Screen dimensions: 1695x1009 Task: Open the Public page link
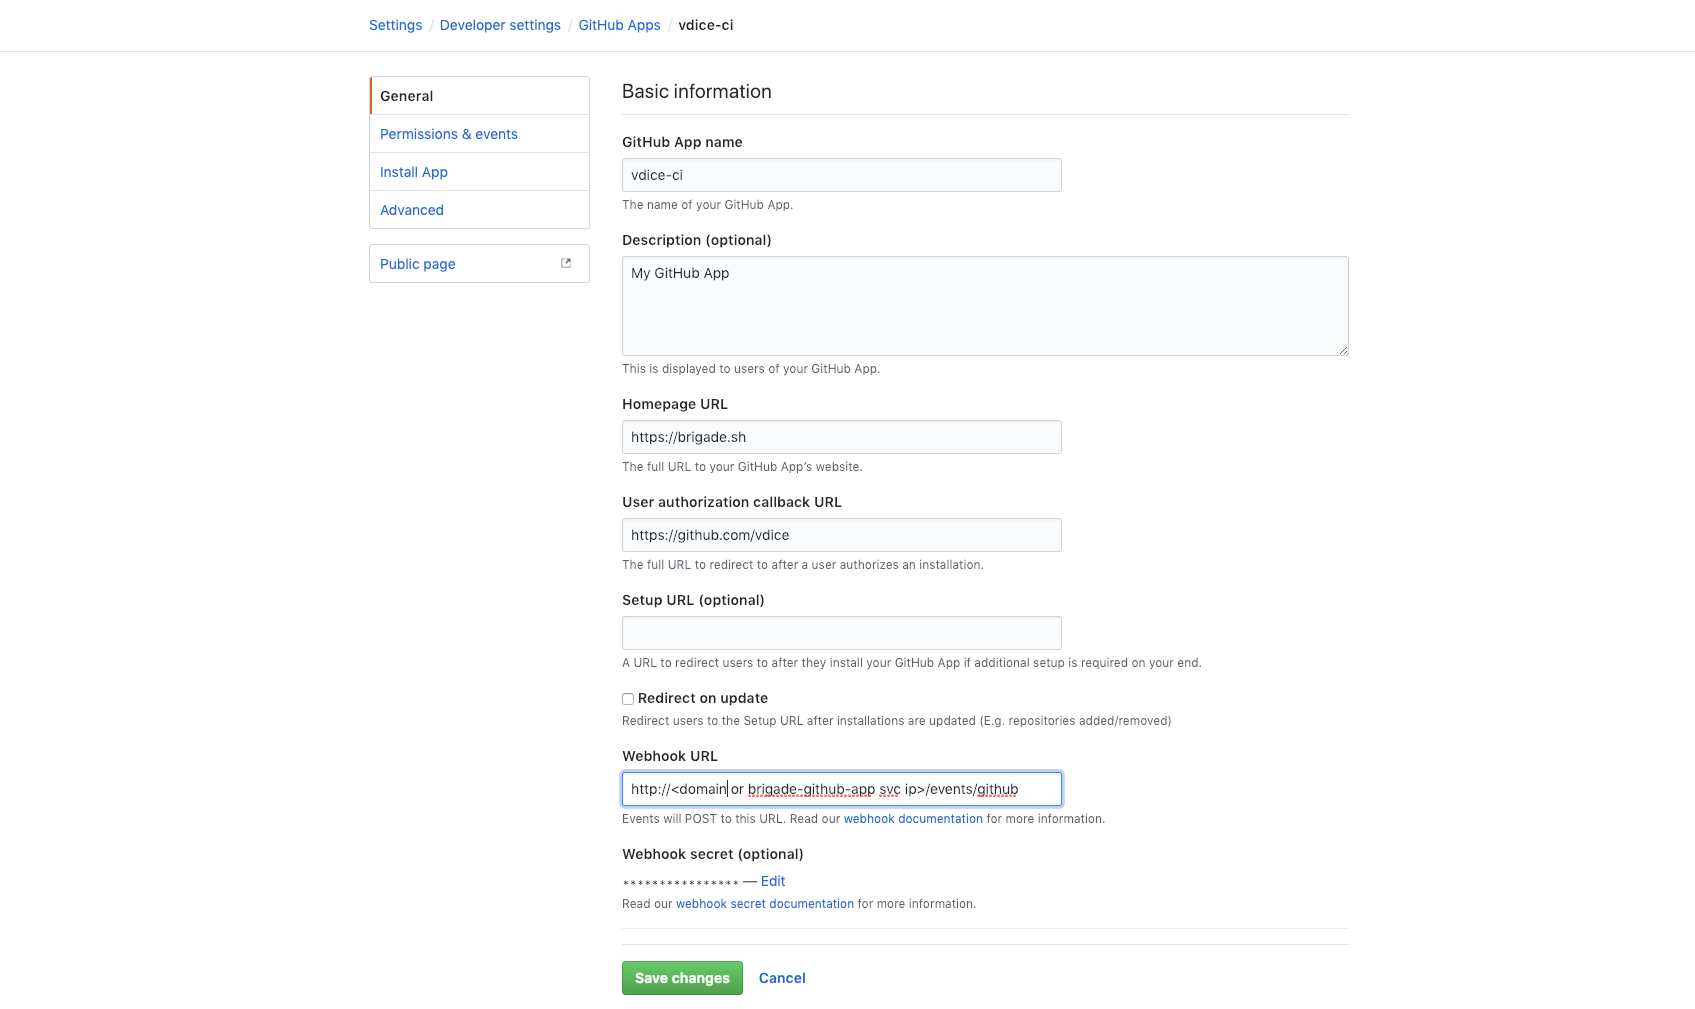tap(417, 264)
